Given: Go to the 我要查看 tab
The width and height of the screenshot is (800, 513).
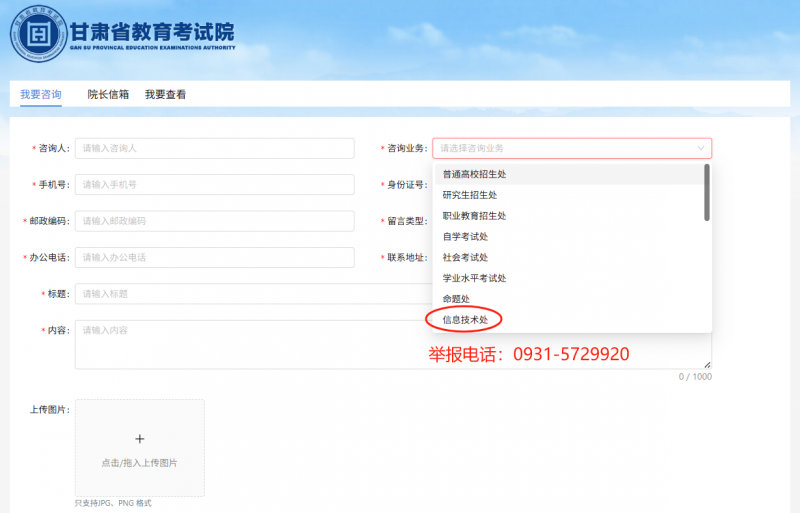Looking at the screenshot, I should [x=165, y=94].
